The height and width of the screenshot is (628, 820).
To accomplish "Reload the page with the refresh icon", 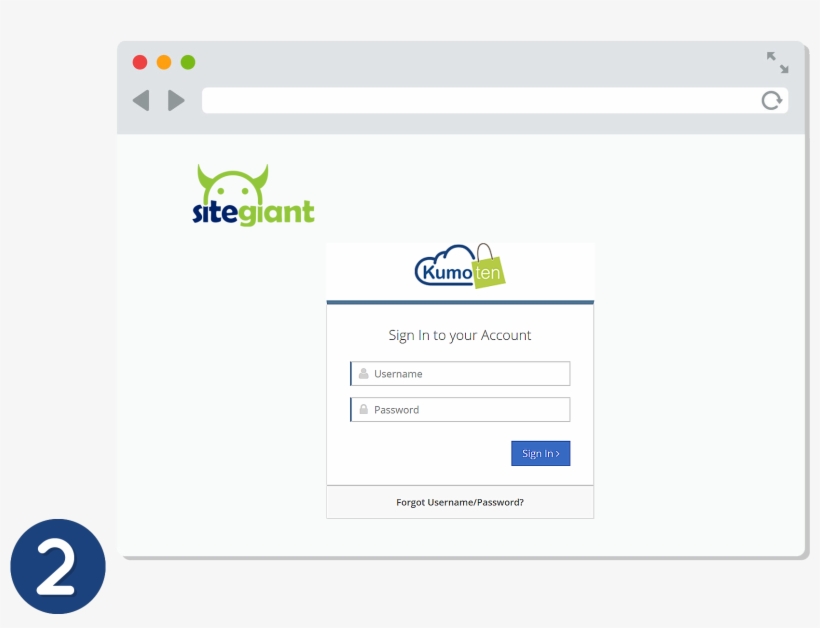I will [771, 100].
